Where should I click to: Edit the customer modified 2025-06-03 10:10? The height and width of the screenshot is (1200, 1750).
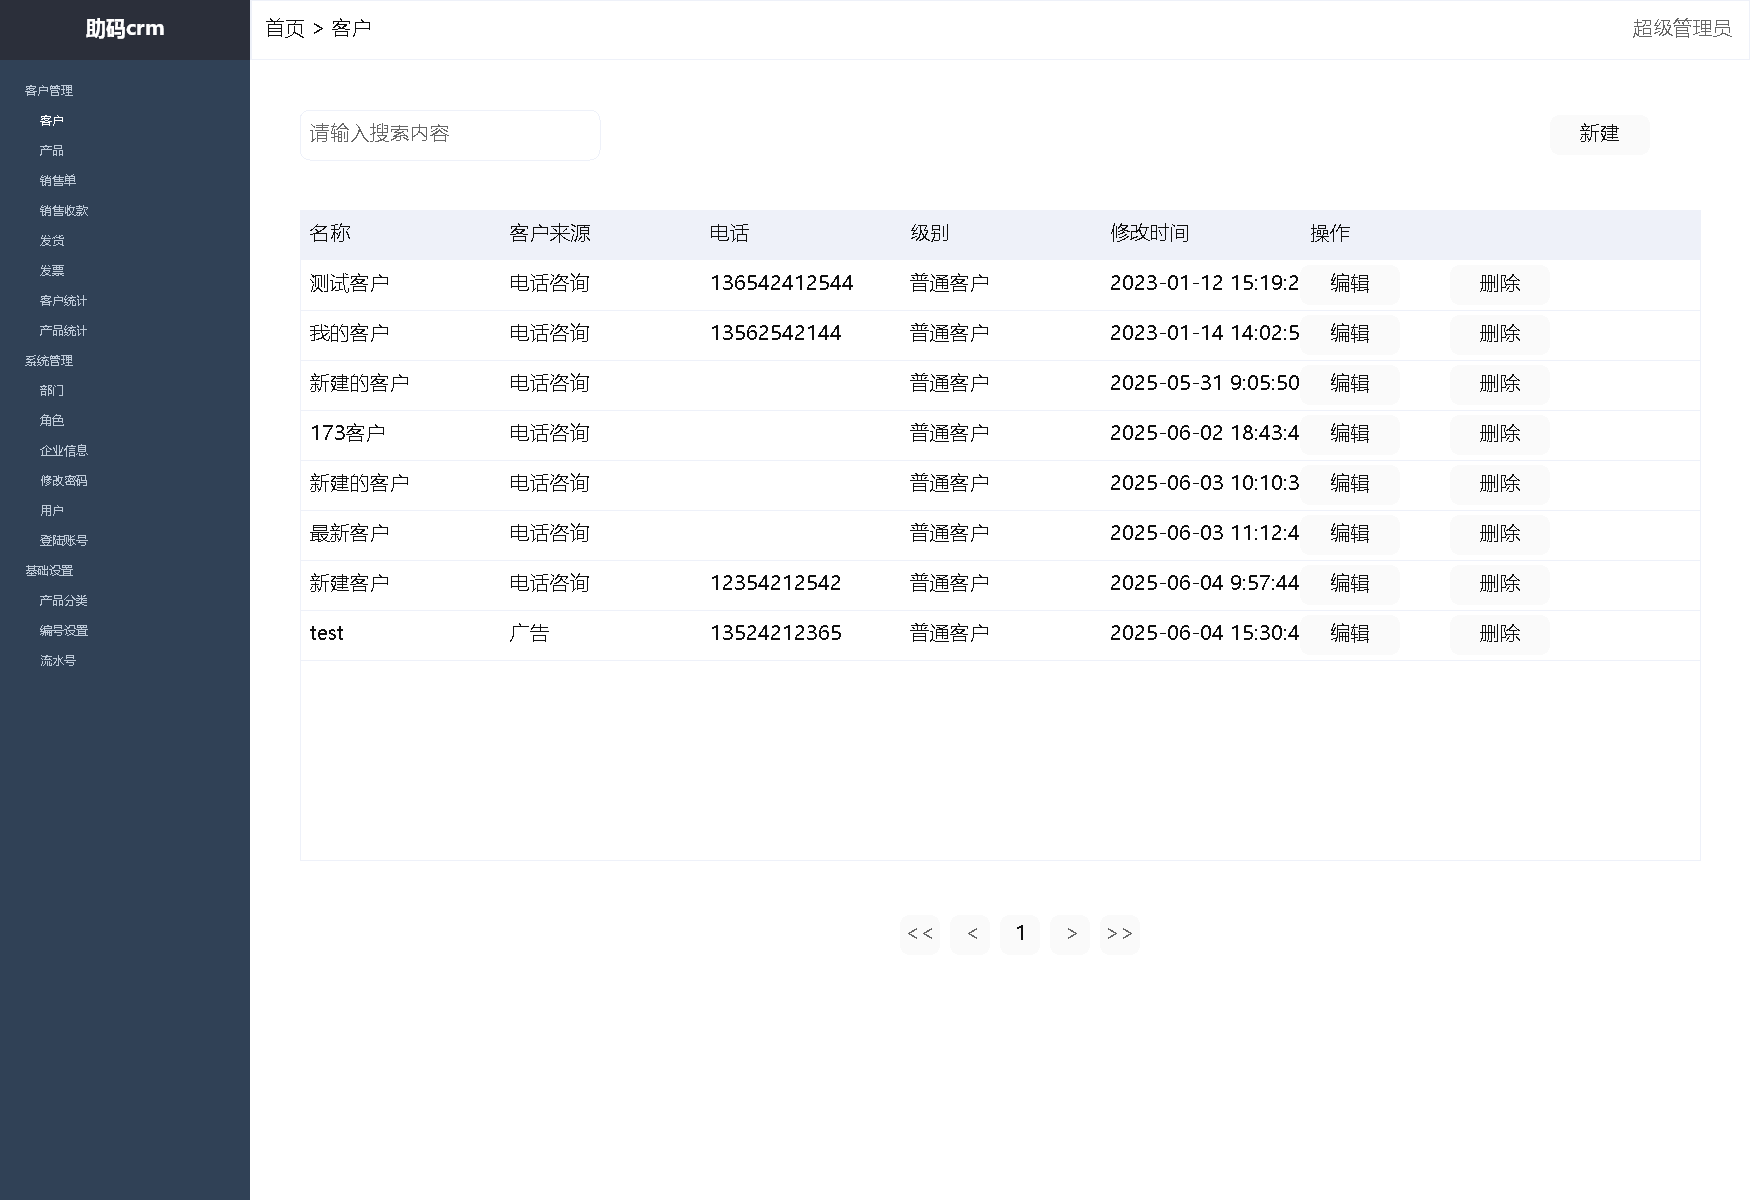coord(1350,484)
